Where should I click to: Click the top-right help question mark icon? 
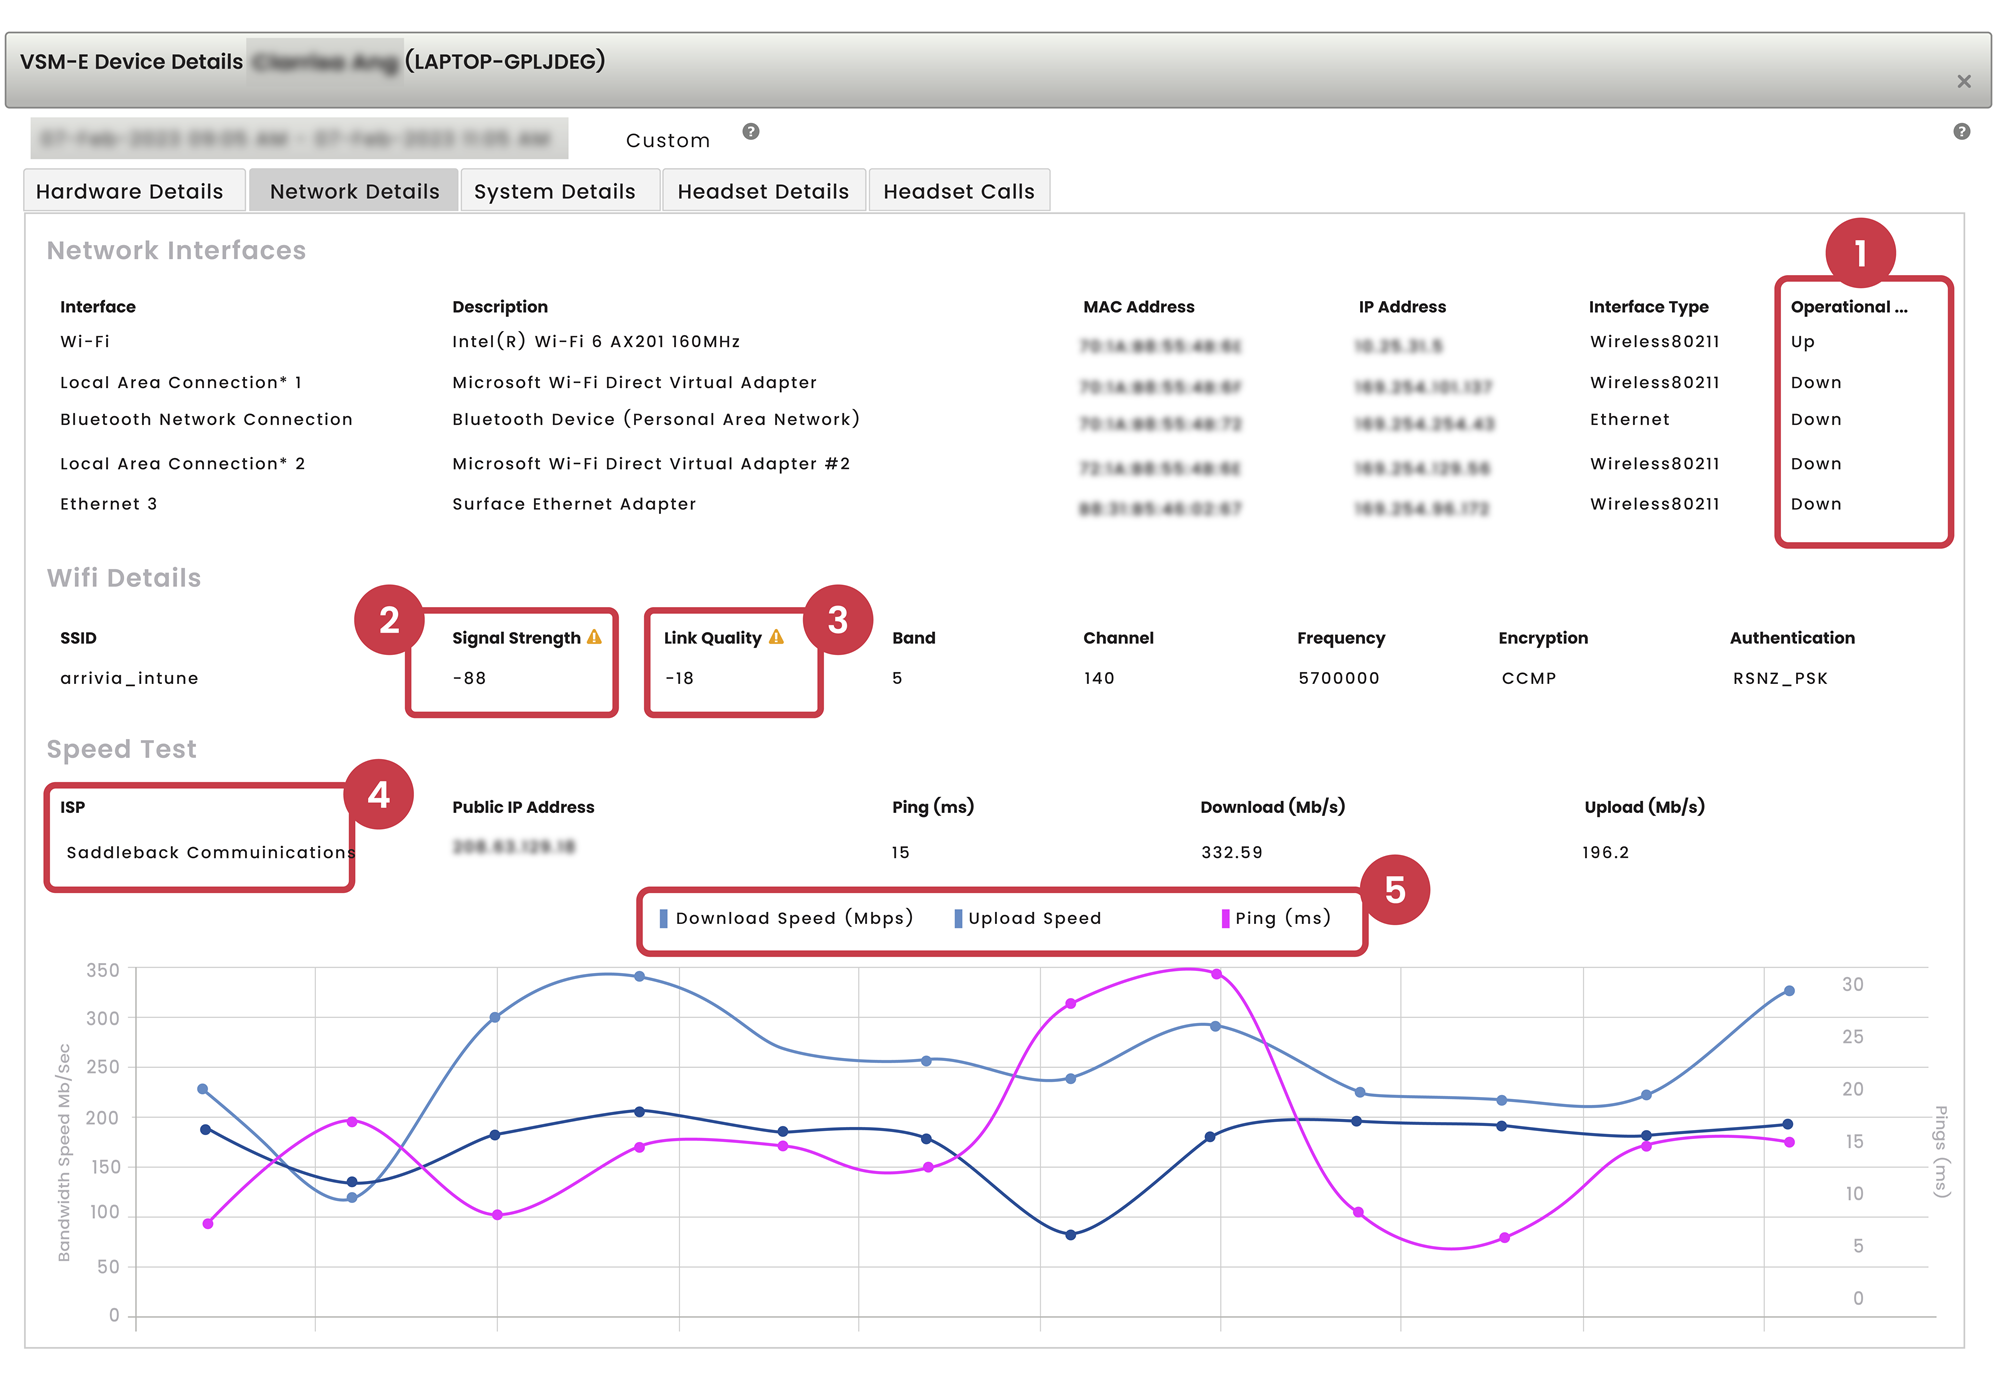pyautogui.click(x=1961, y=132)
